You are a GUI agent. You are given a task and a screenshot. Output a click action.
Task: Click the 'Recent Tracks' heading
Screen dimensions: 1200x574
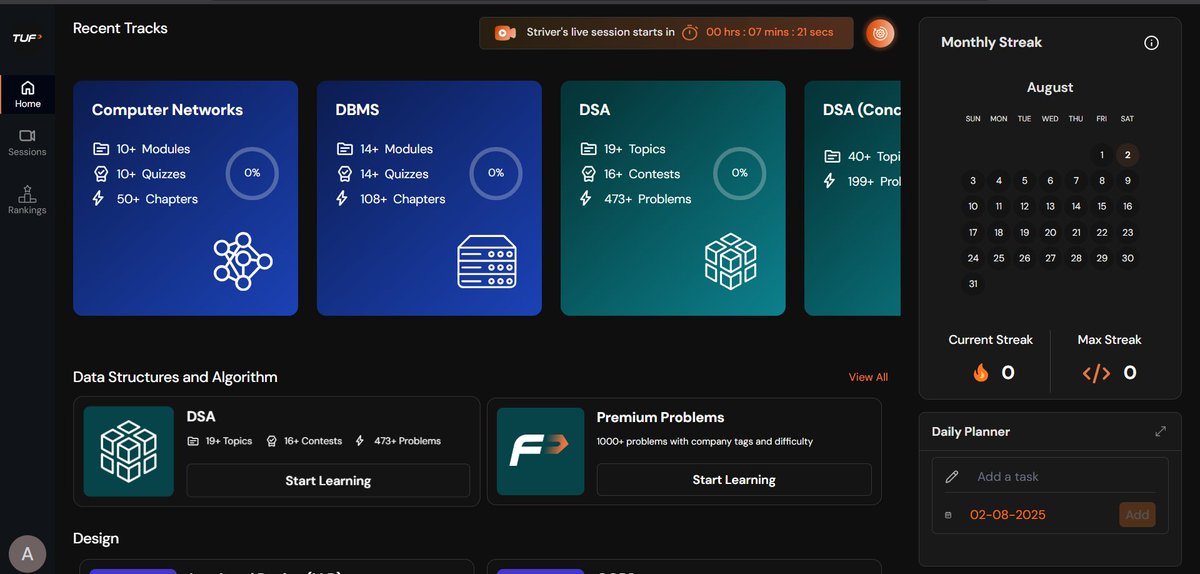click(x=120, y=28)
